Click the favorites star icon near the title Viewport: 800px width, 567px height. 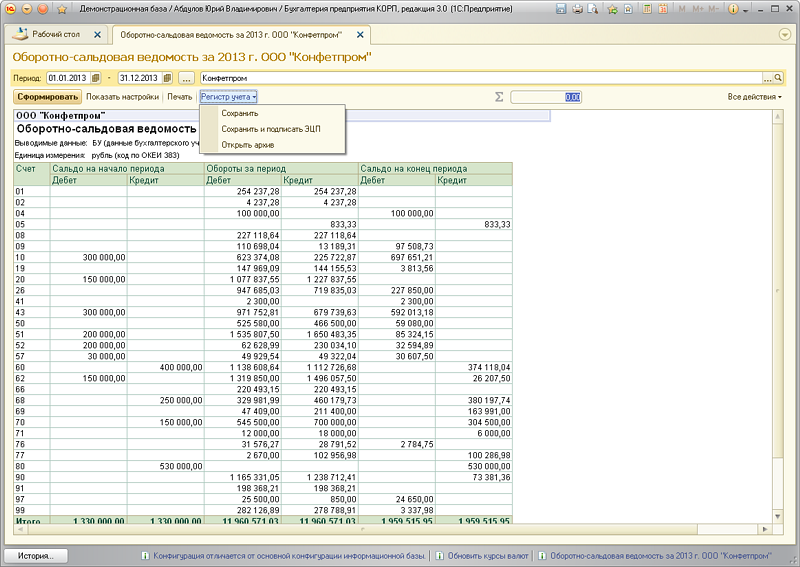(63, 8)
